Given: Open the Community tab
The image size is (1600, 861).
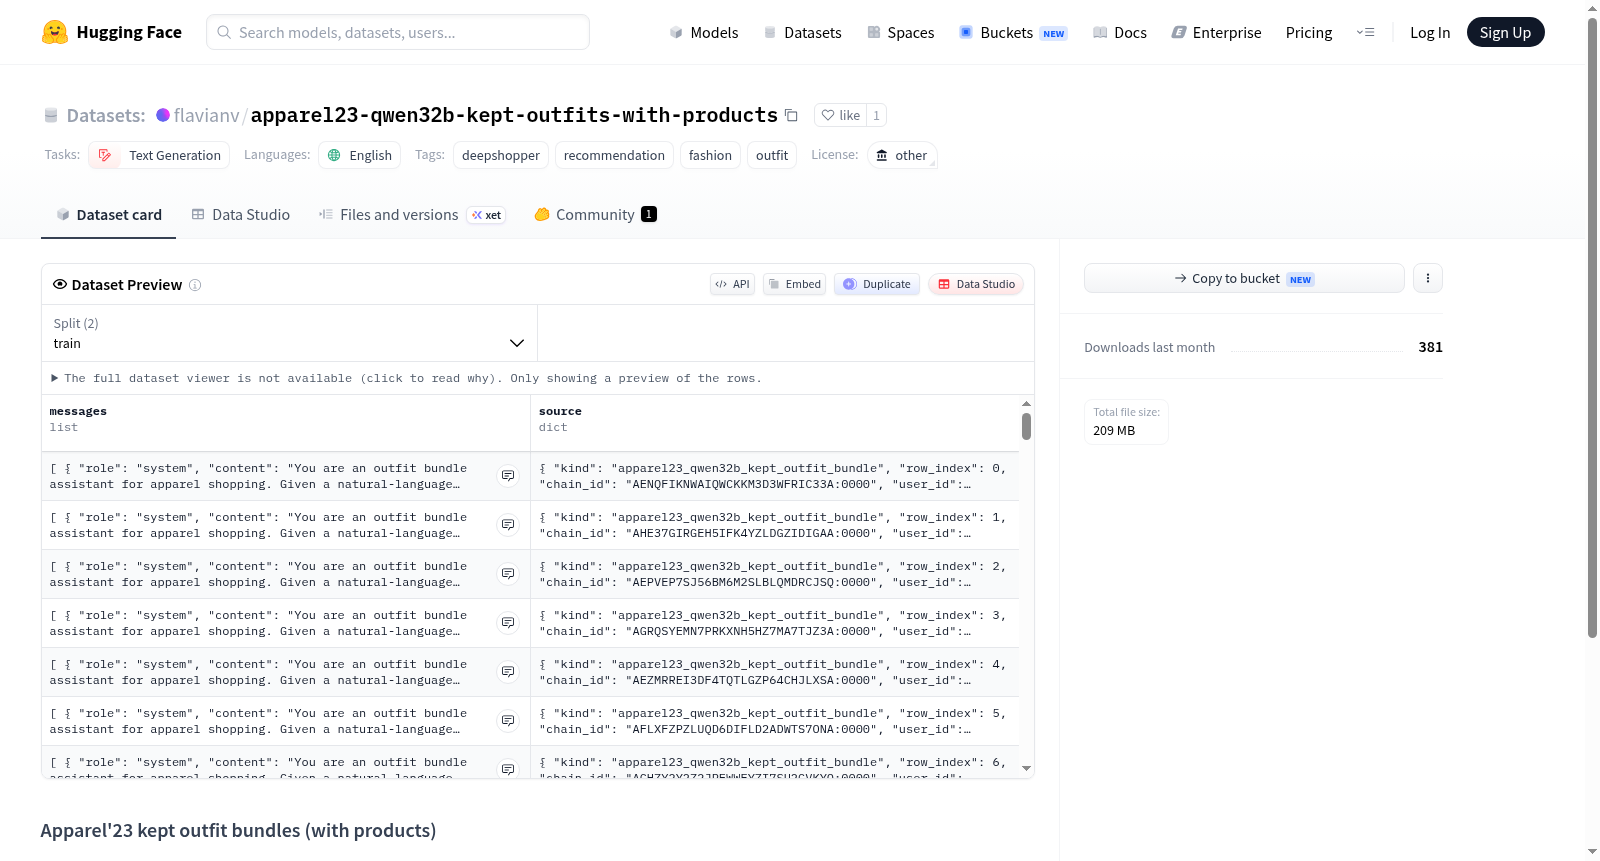Looking at the screenshot, I should coord(595,214).
